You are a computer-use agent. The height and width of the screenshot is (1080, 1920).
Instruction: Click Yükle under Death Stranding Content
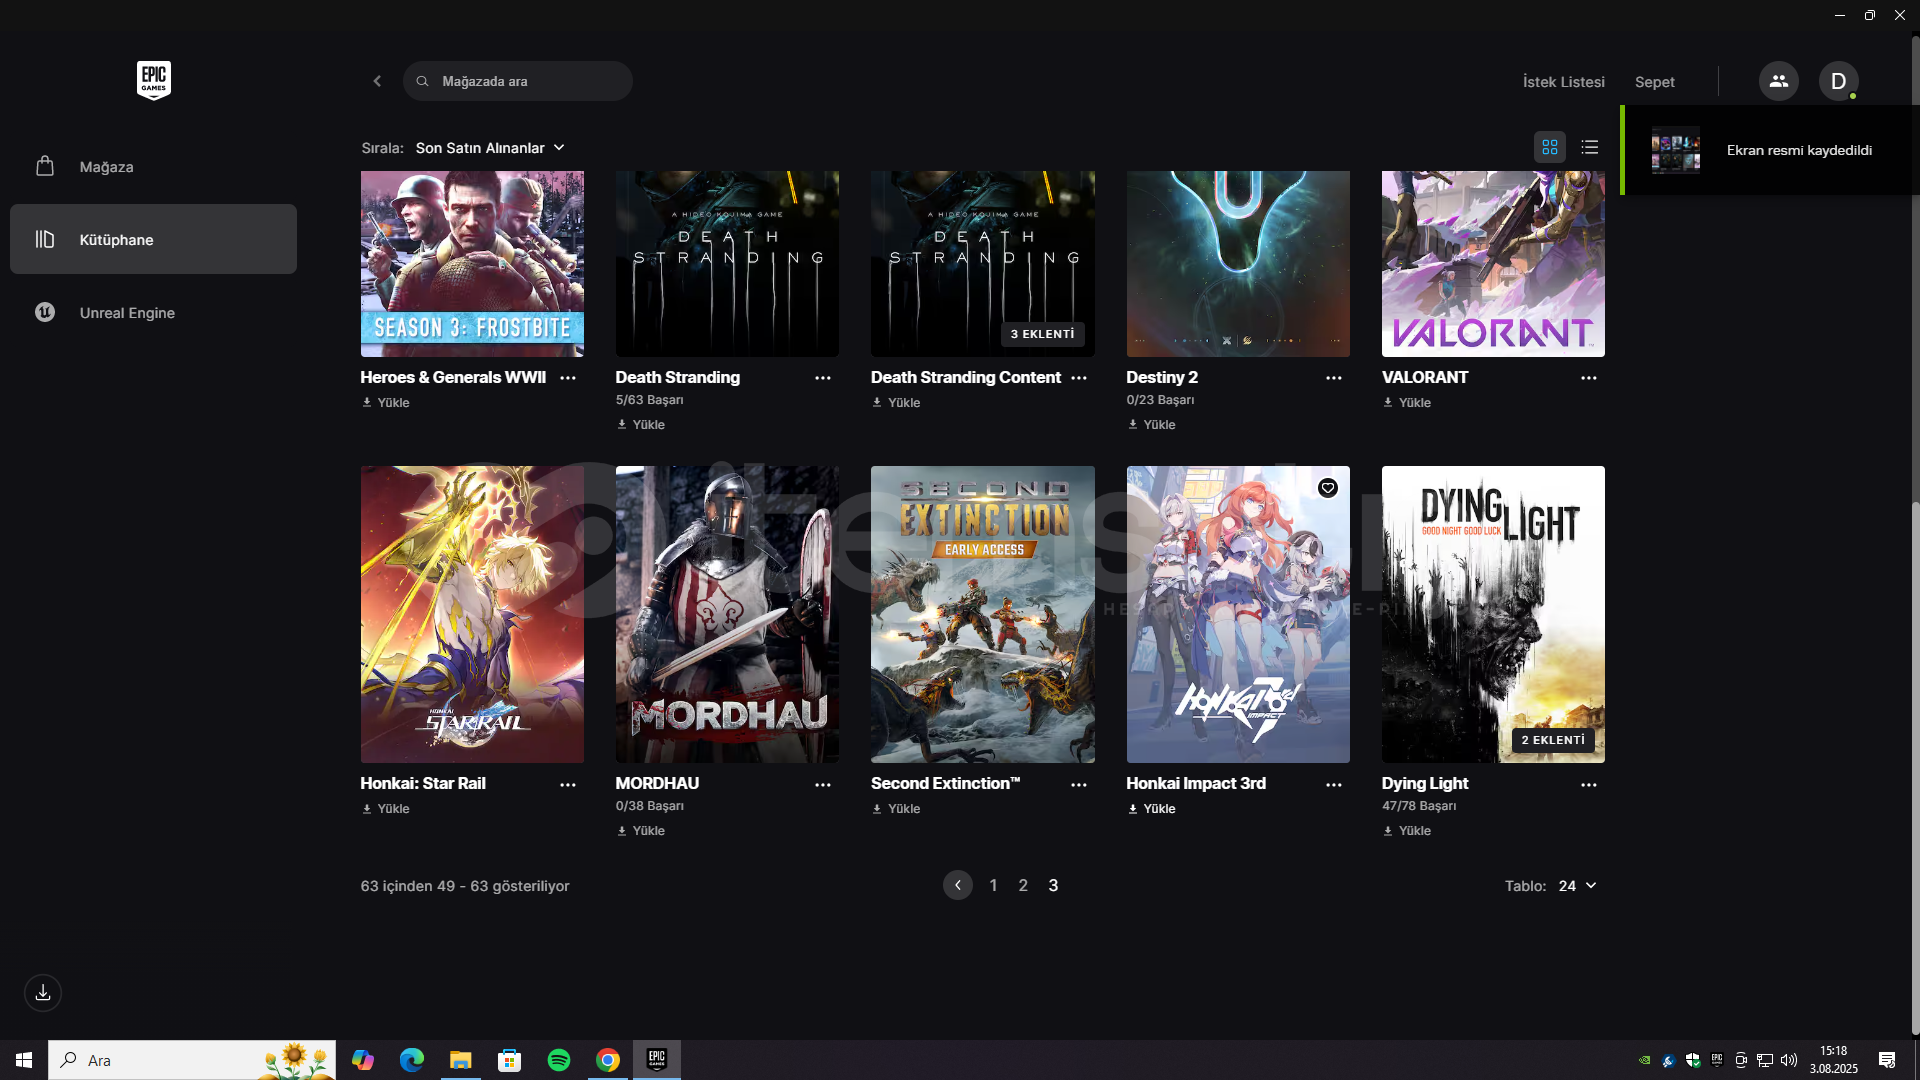pos(896,403)
